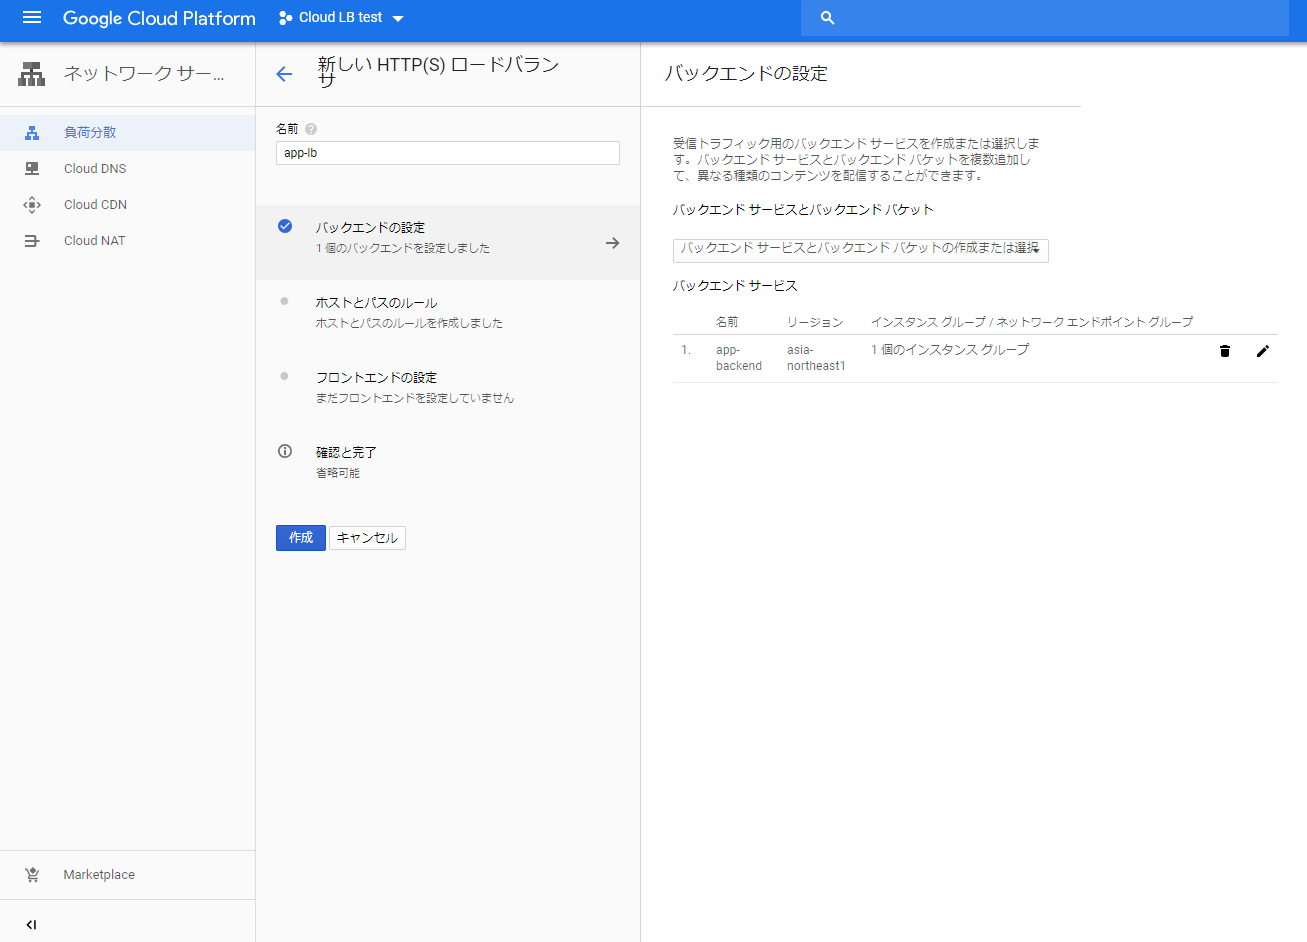Screen dimensions: 1307x942
Task: Collapse the sidebar using bottom arrow icon
Action: tap(31, 925)
